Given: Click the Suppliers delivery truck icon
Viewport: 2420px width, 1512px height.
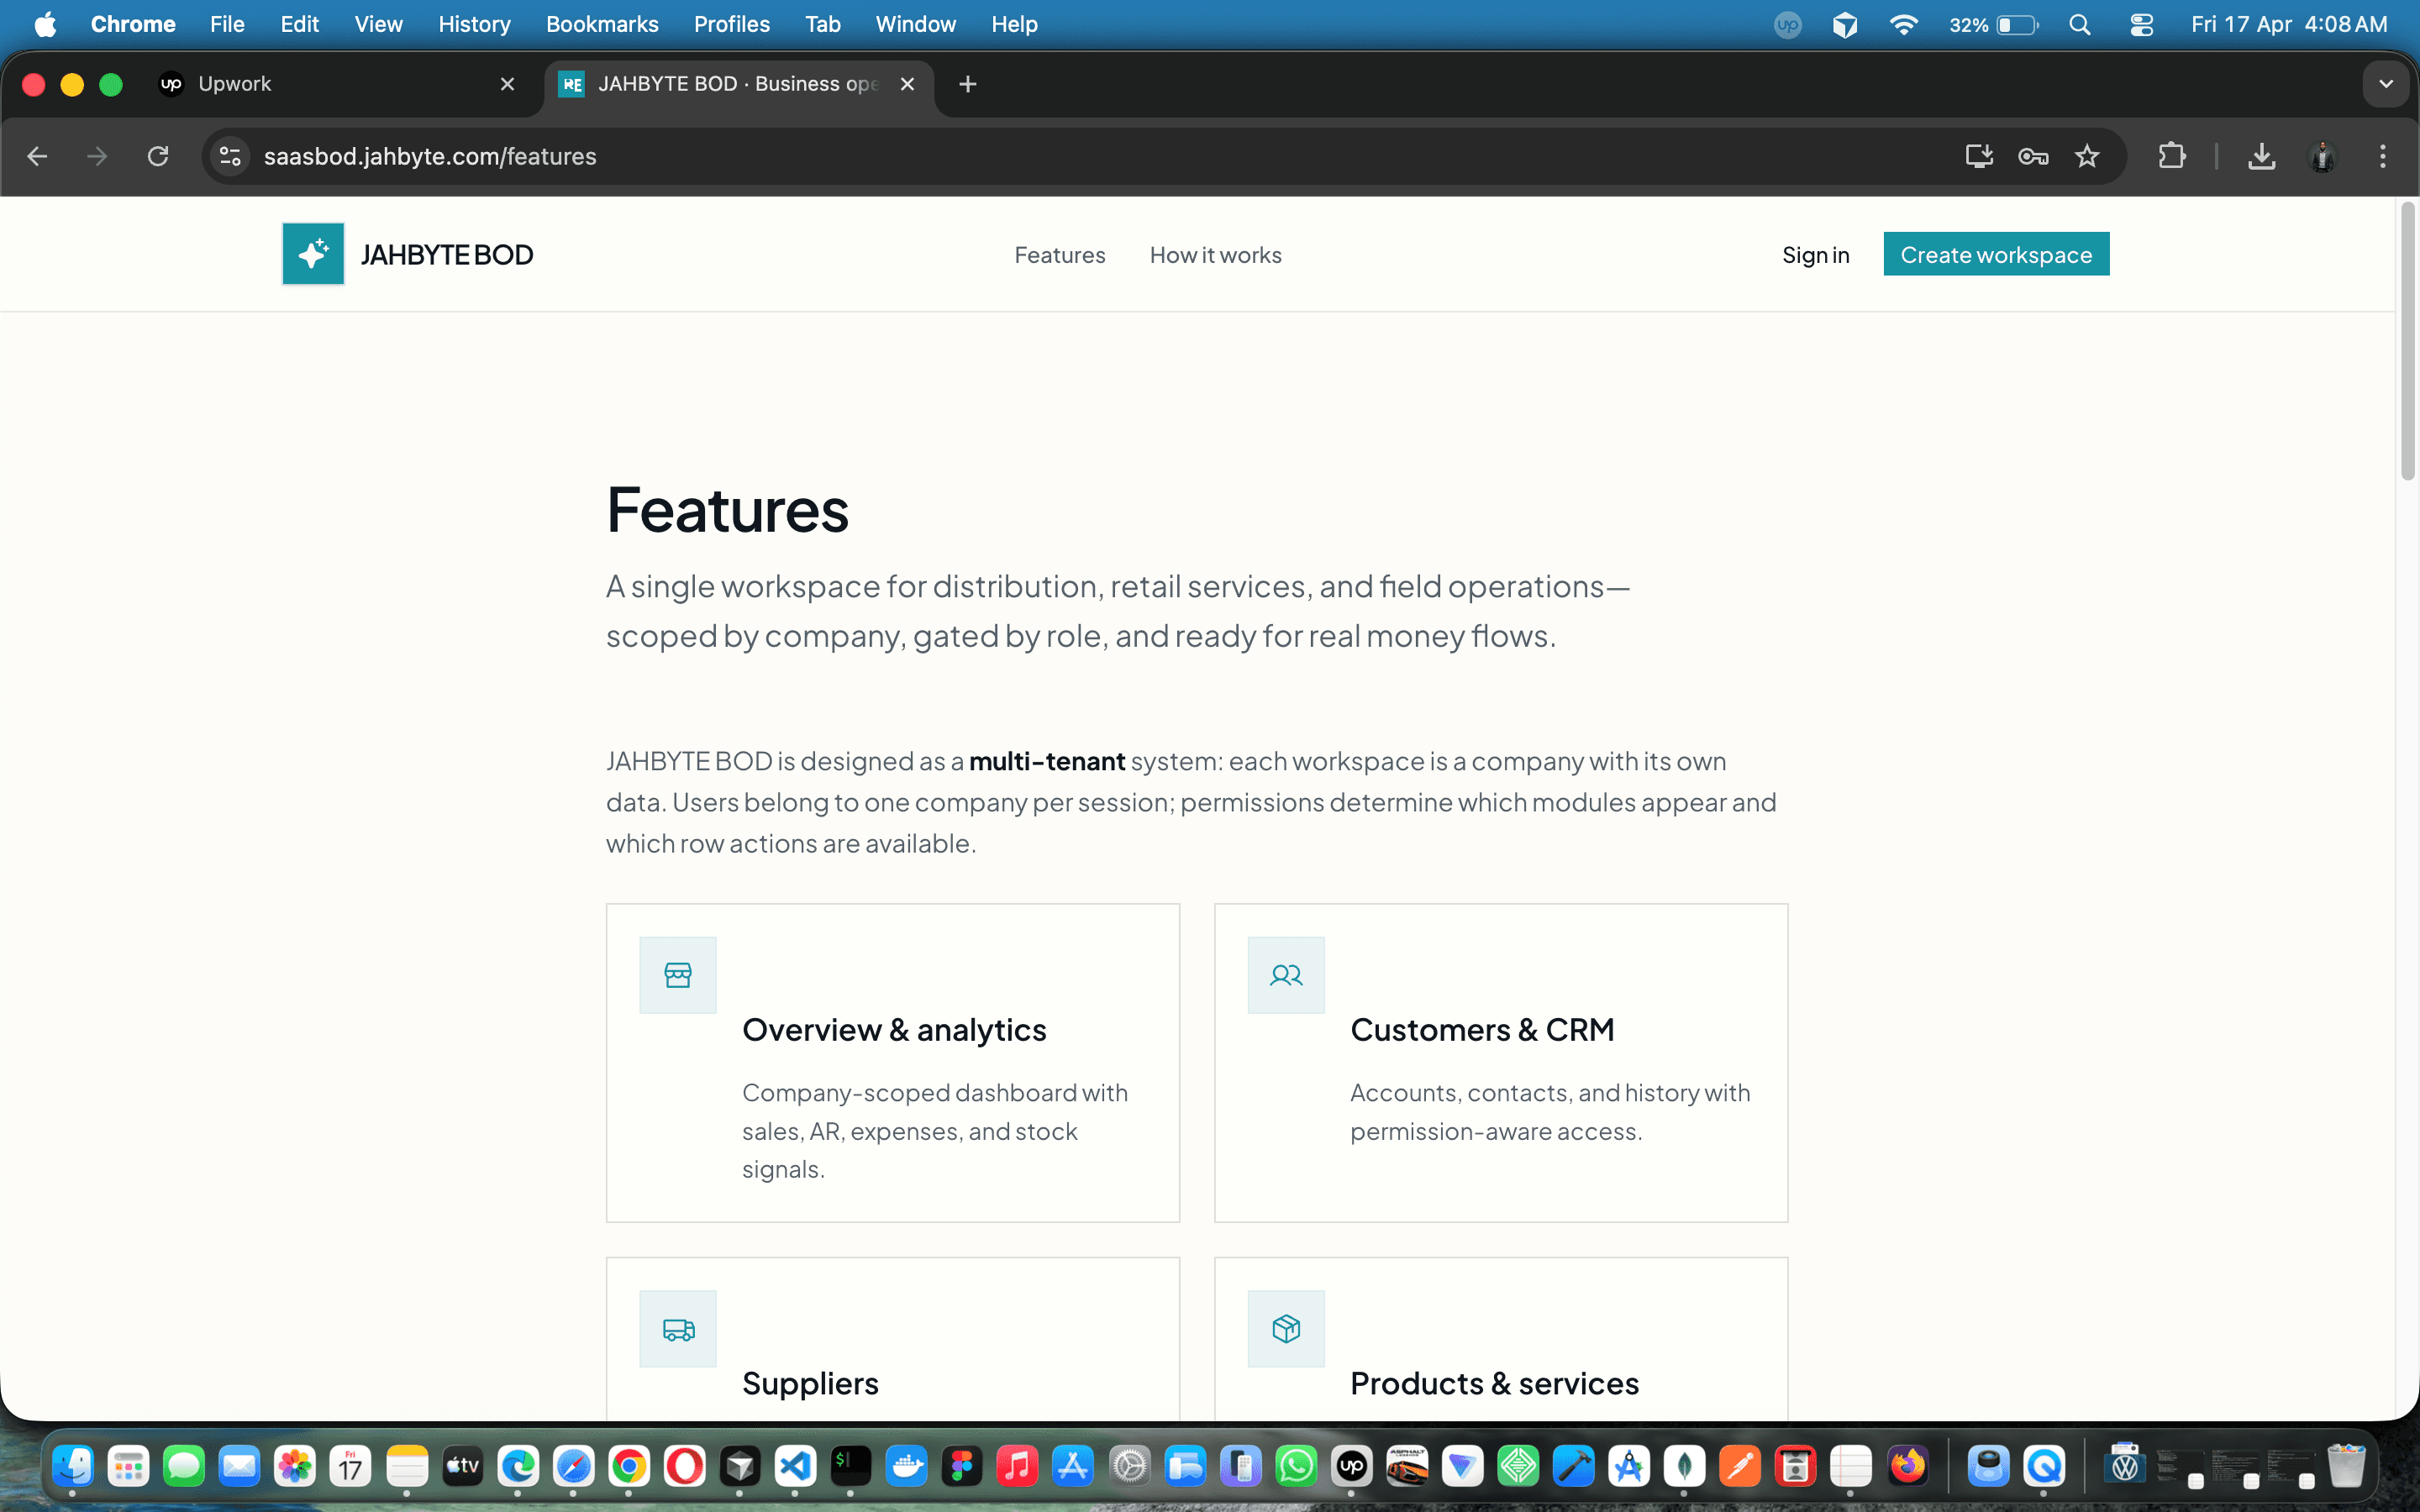Looking at the screenshot, I should coord(678,1328).
